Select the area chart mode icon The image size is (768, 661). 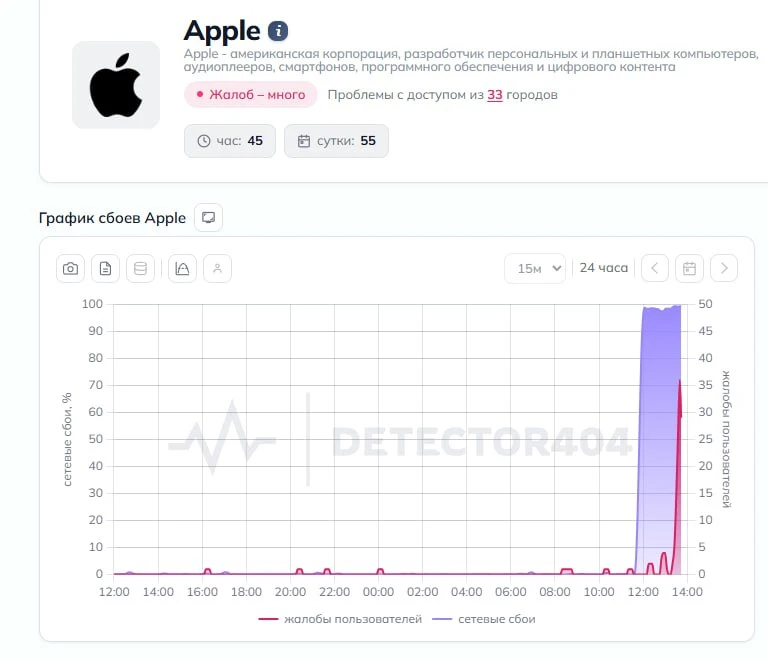182,268
